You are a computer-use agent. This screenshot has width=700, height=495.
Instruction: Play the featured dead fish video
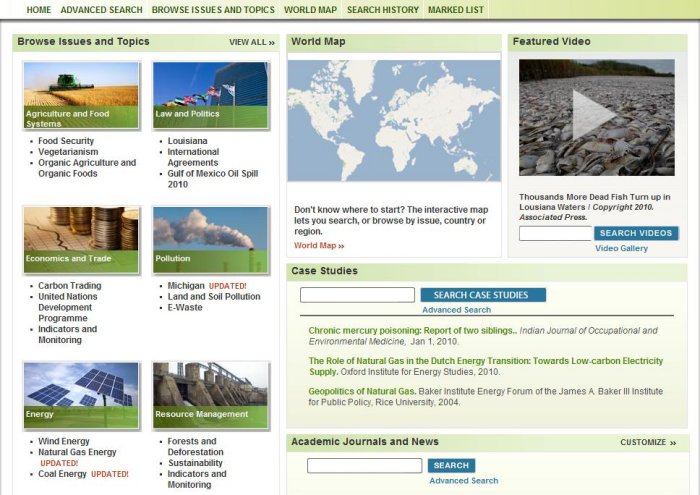click(x=596, y=117)
